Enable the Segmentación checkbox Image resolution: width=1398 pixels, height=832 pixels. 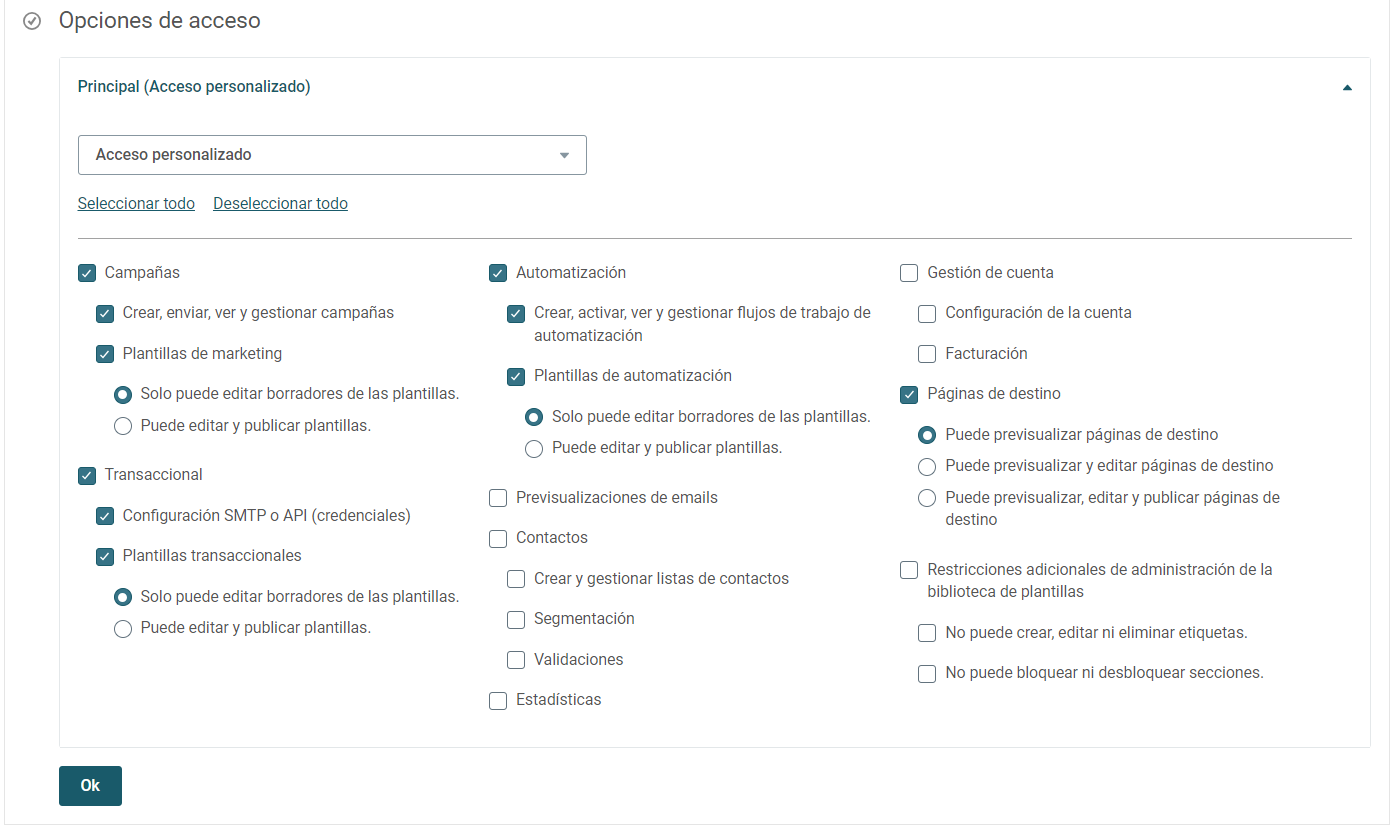pyautogui.click(x=516, y=620)
